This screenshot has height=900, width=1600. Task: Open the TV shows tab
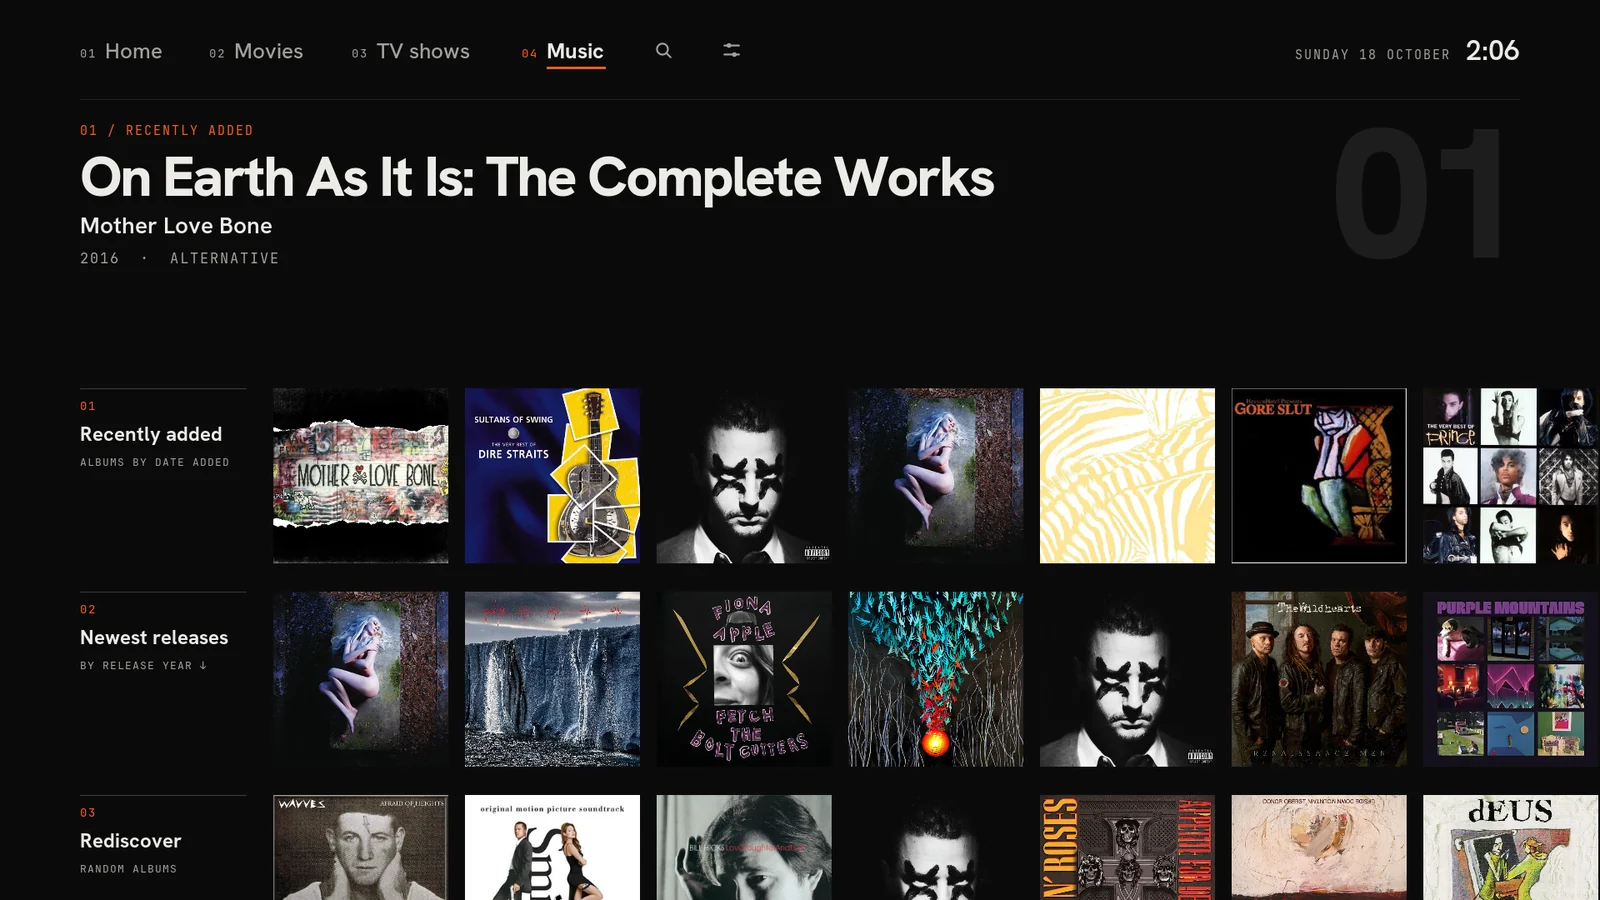411,51
